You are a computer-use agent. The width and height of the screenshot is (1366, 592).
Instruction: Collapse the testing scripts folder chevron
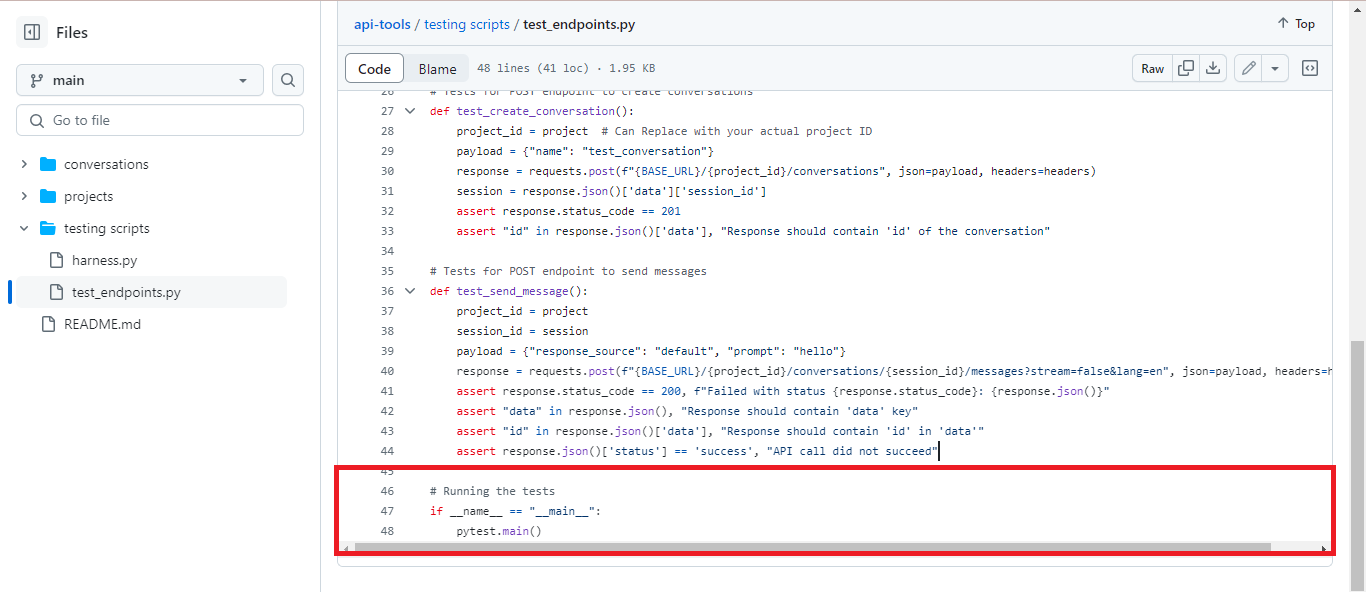pos(25,228)
